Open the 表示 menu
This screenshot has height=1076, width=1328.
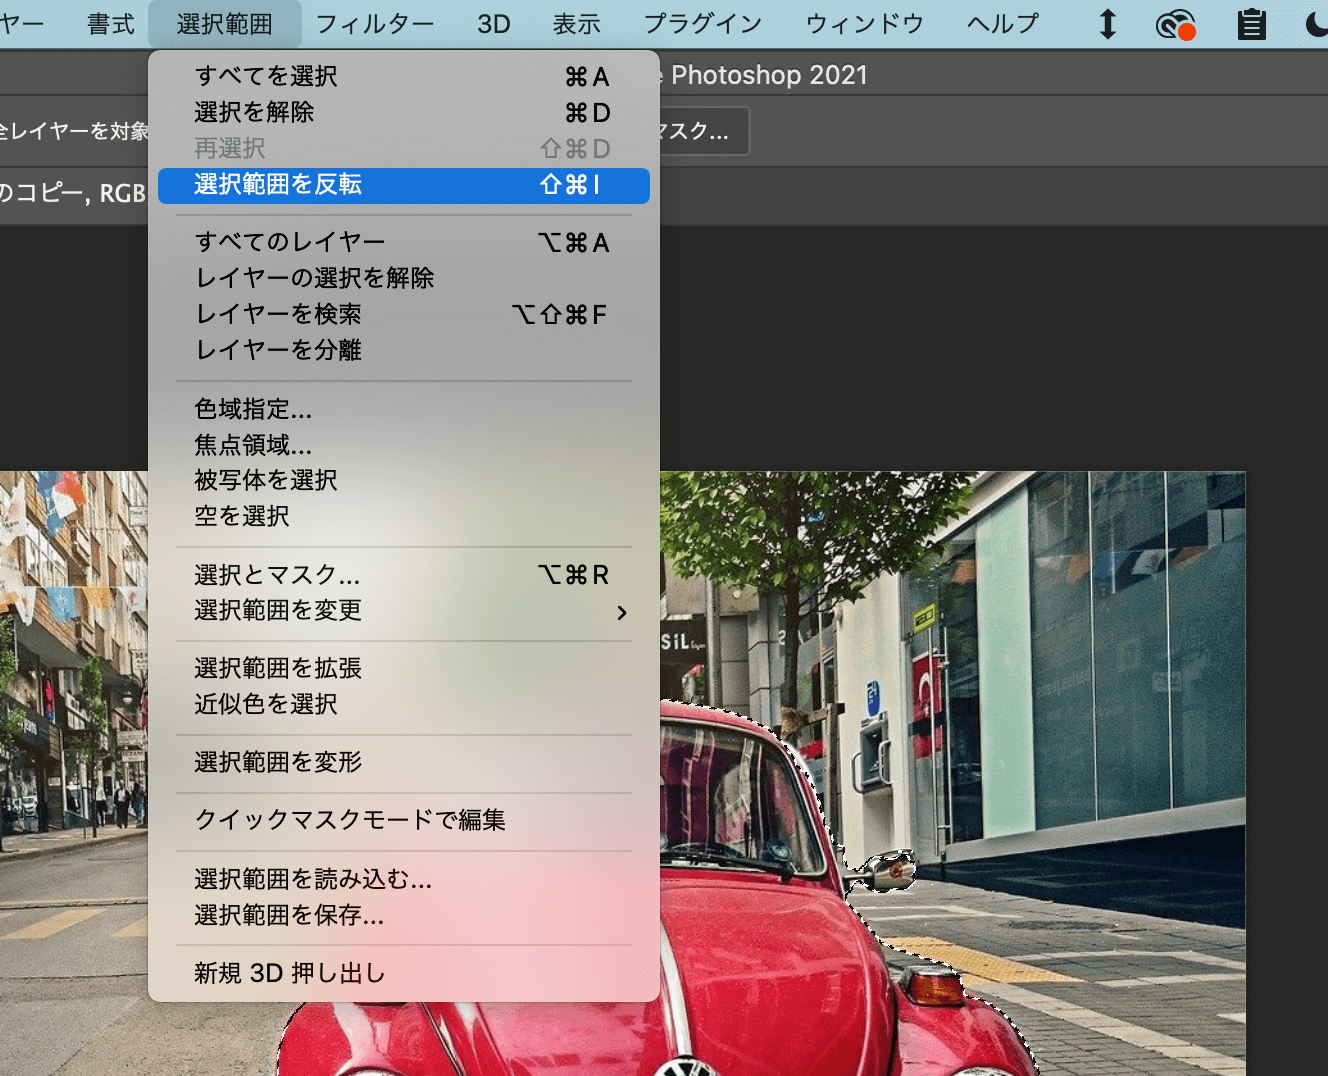(577, 24)
